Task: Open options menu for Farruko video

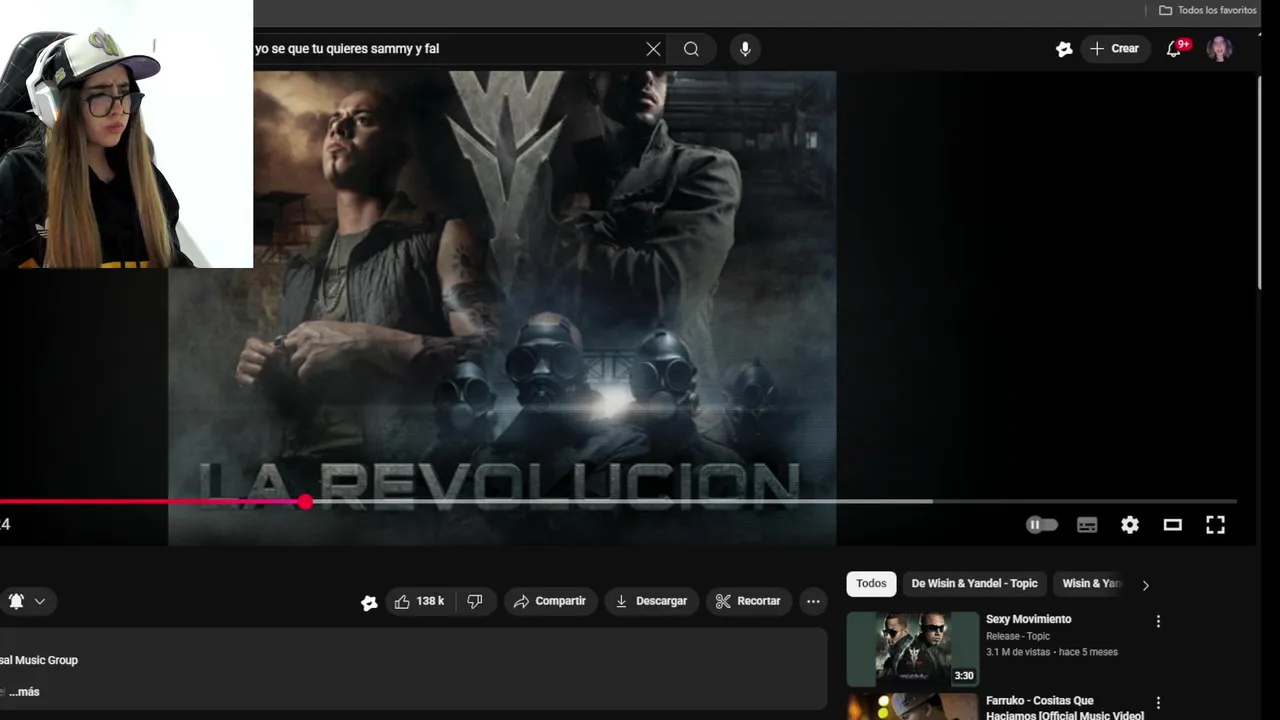Action: pyautogui.click(x=1158, y=703)
